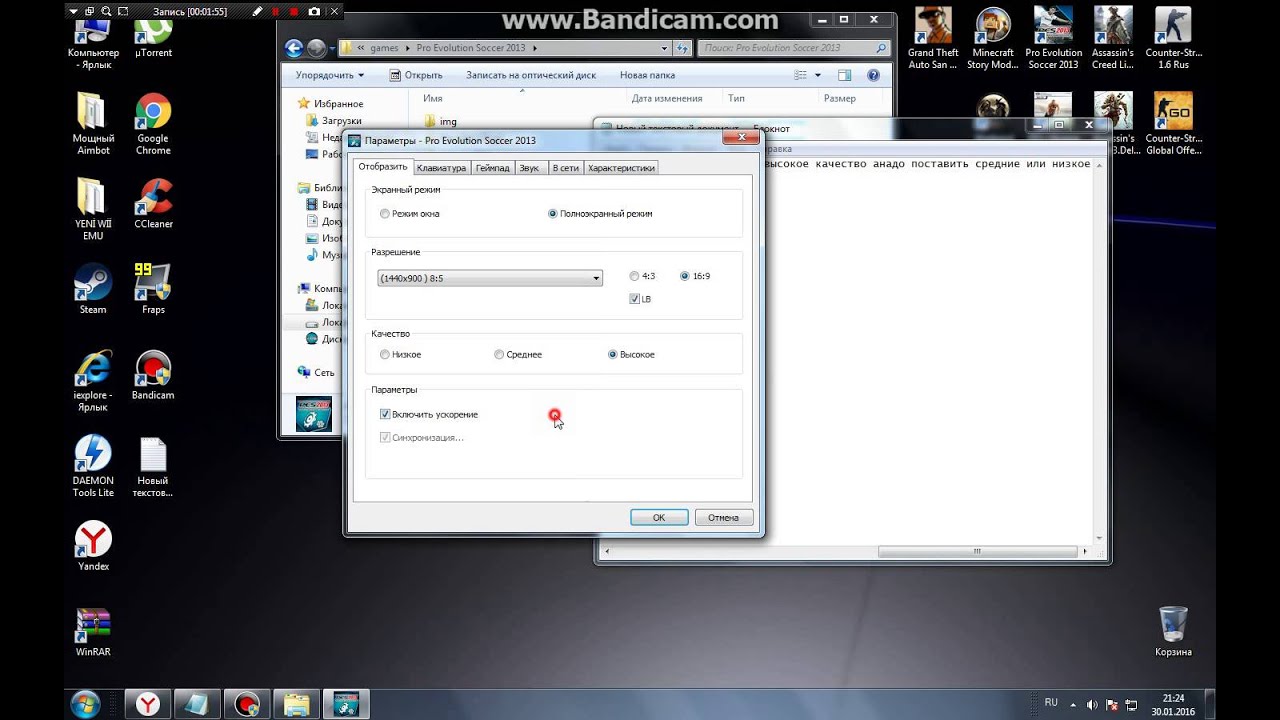This screenshot has width=1280, height=720.
Task: Open the Bandicam desktop icon
Action: pyautogui.click(x=153, y=375)
